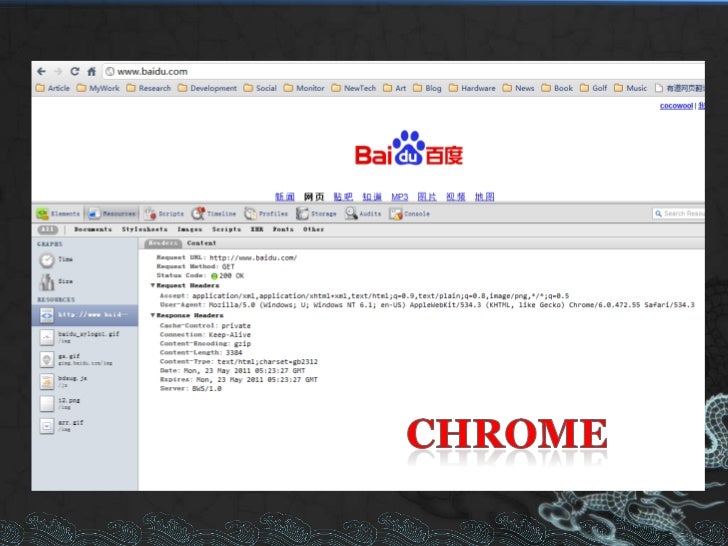Viewport: 728px width, 546px height.
Task: Open the Baidu 视频 video link
Action: pos(455,197)
